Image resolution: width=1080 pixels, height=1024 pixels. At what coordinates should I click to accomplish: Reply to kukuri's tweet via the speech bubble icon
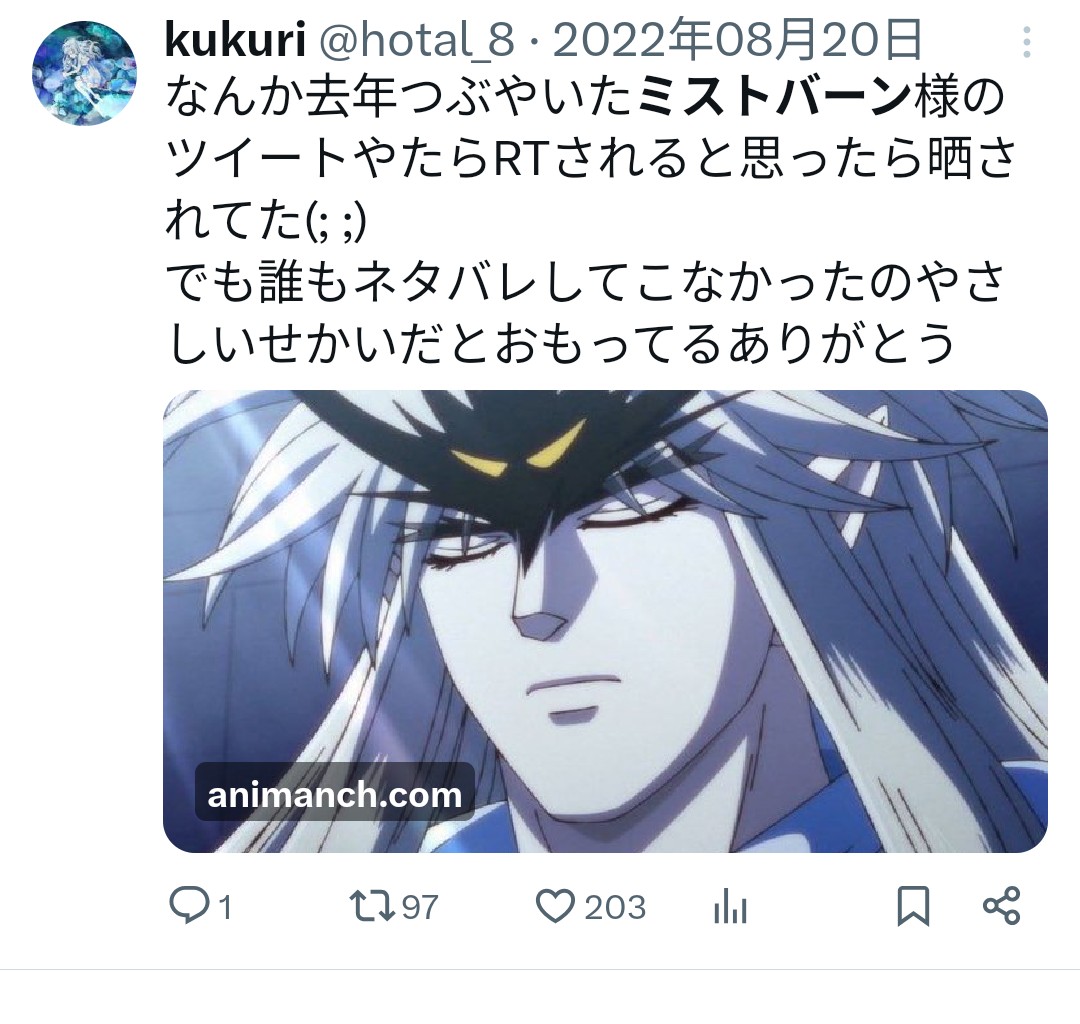point(189,906)
